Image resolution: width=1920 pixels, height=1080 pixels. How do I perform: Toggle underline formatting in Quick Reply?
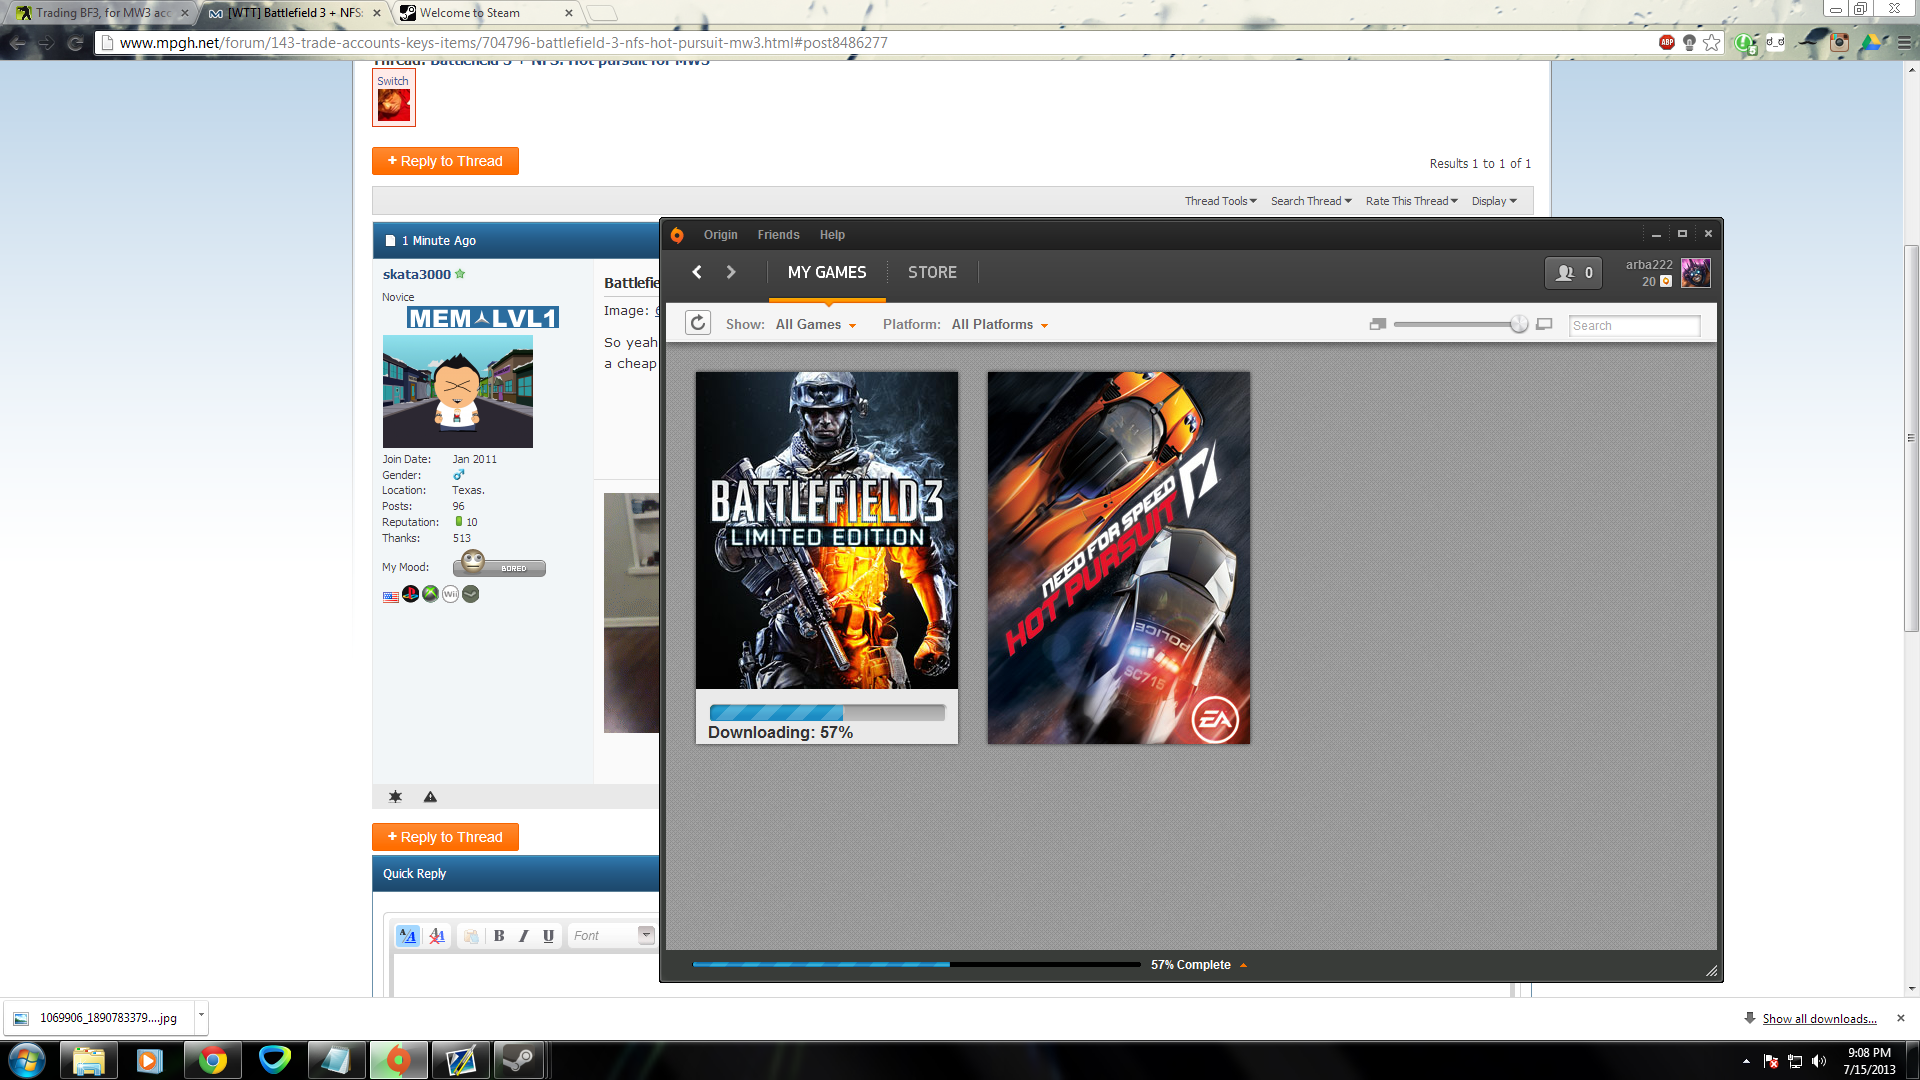click(548, 936)
